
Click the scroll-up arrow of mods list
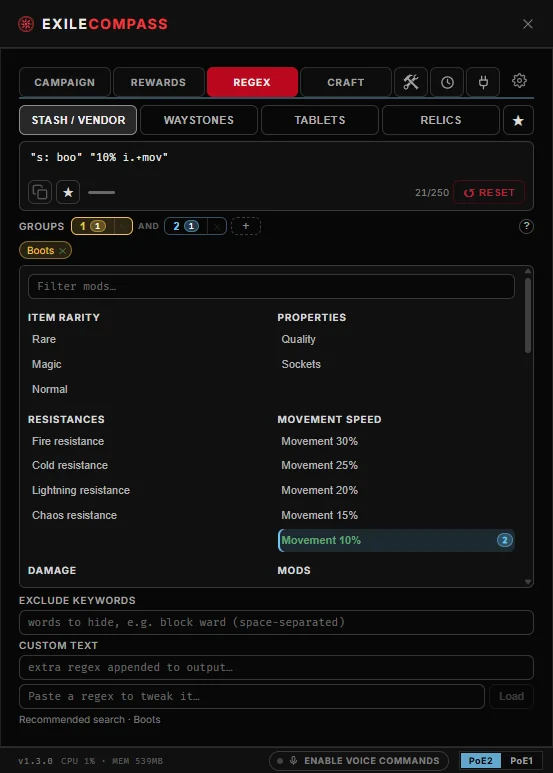(528, 271)
